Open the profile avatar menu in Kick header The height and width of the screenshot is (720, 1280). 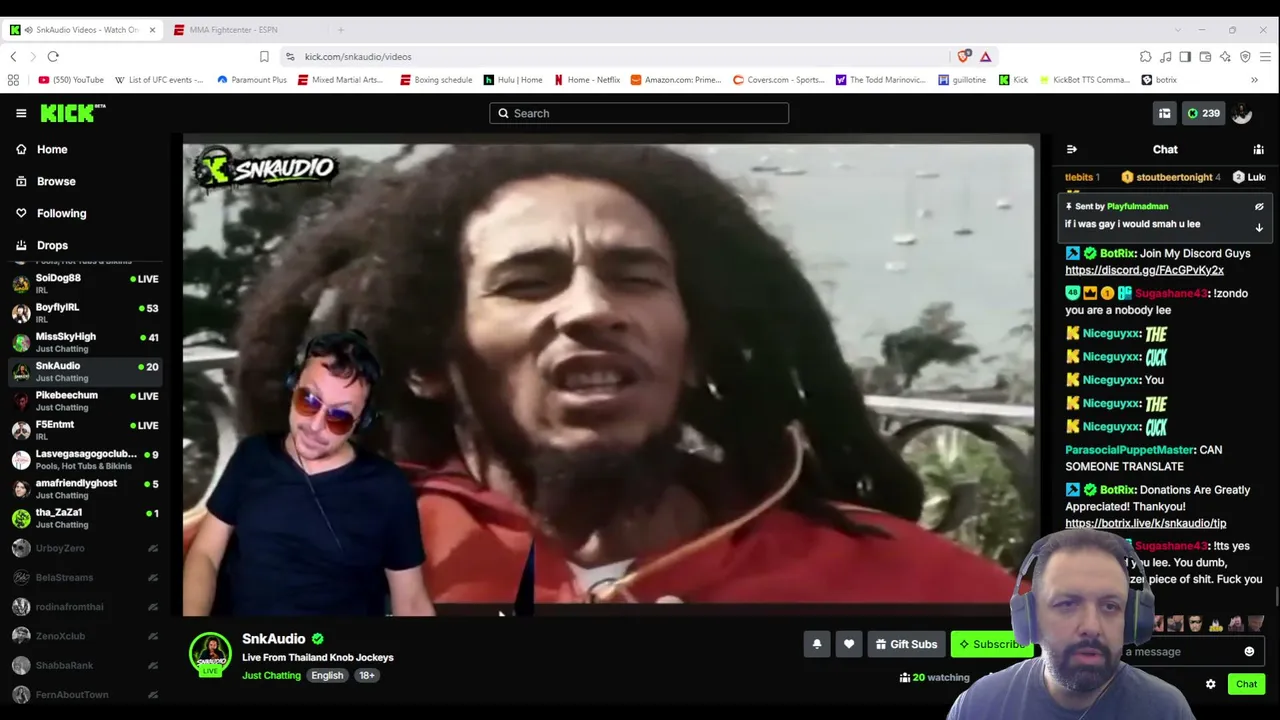point(1242,113)
